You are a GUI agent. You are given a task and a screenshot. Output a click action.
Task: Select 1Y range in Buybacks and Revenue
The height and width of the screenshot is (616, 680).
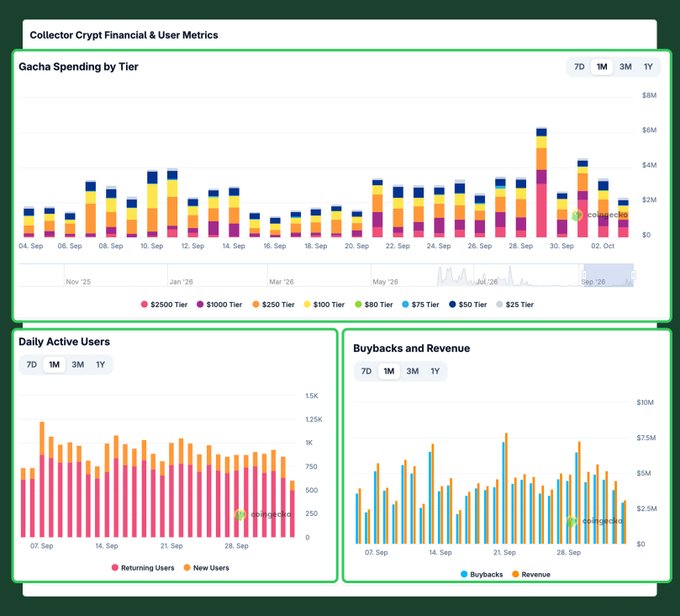point(435,371)
